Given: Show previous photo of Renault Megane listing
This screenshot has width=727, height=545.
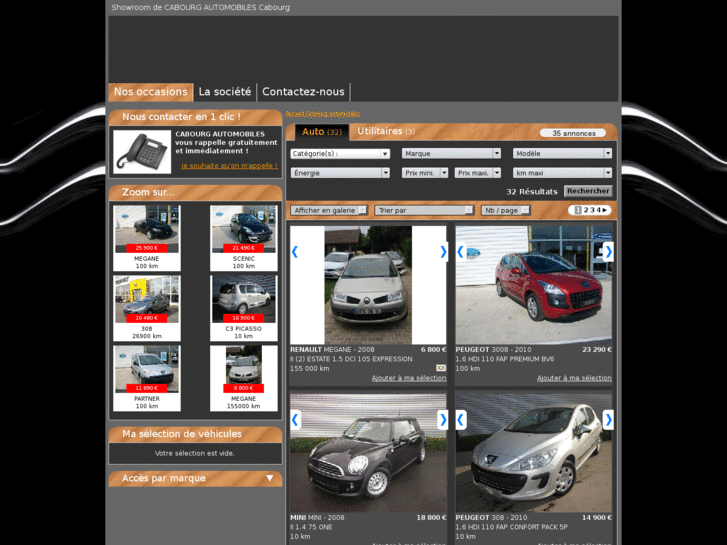Looking at the screenshot, I should pos(295,252).
